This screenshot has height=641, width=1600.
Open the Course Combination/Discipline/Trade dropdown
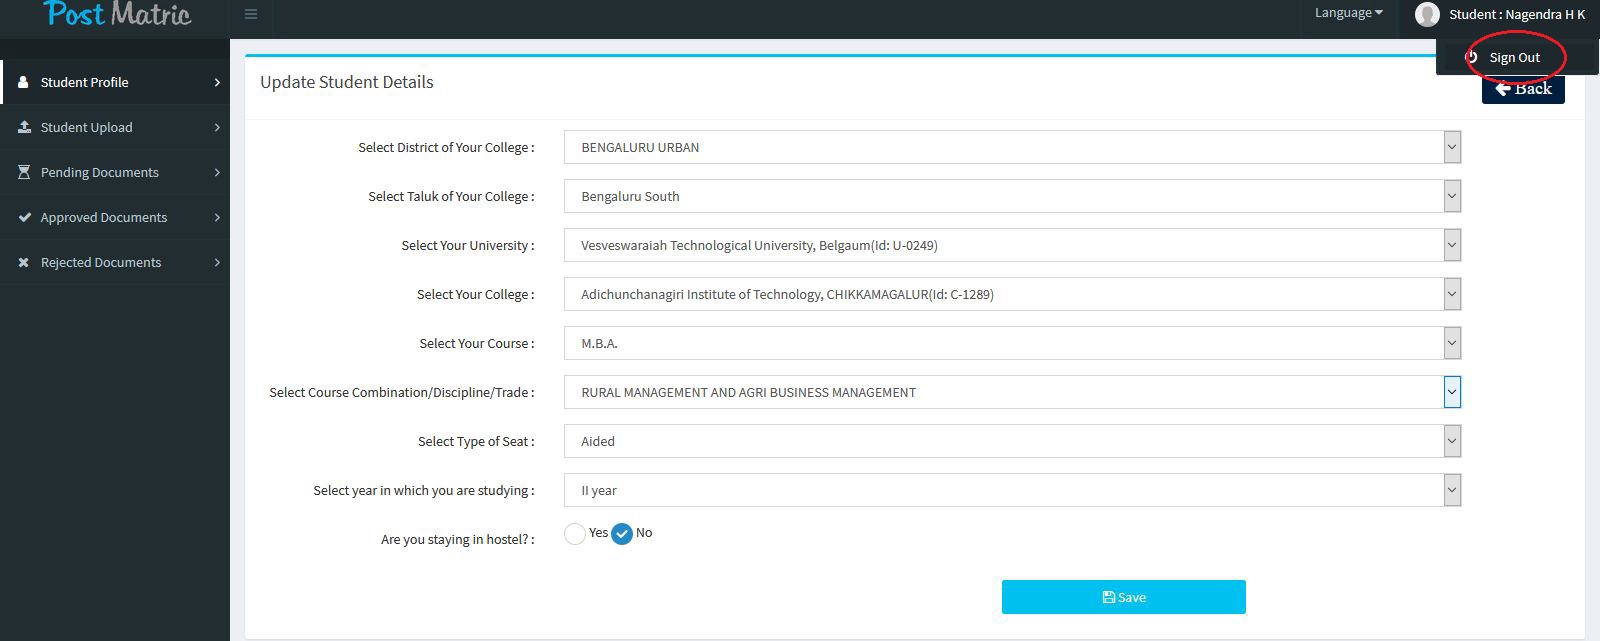[x=1012, y=392]
